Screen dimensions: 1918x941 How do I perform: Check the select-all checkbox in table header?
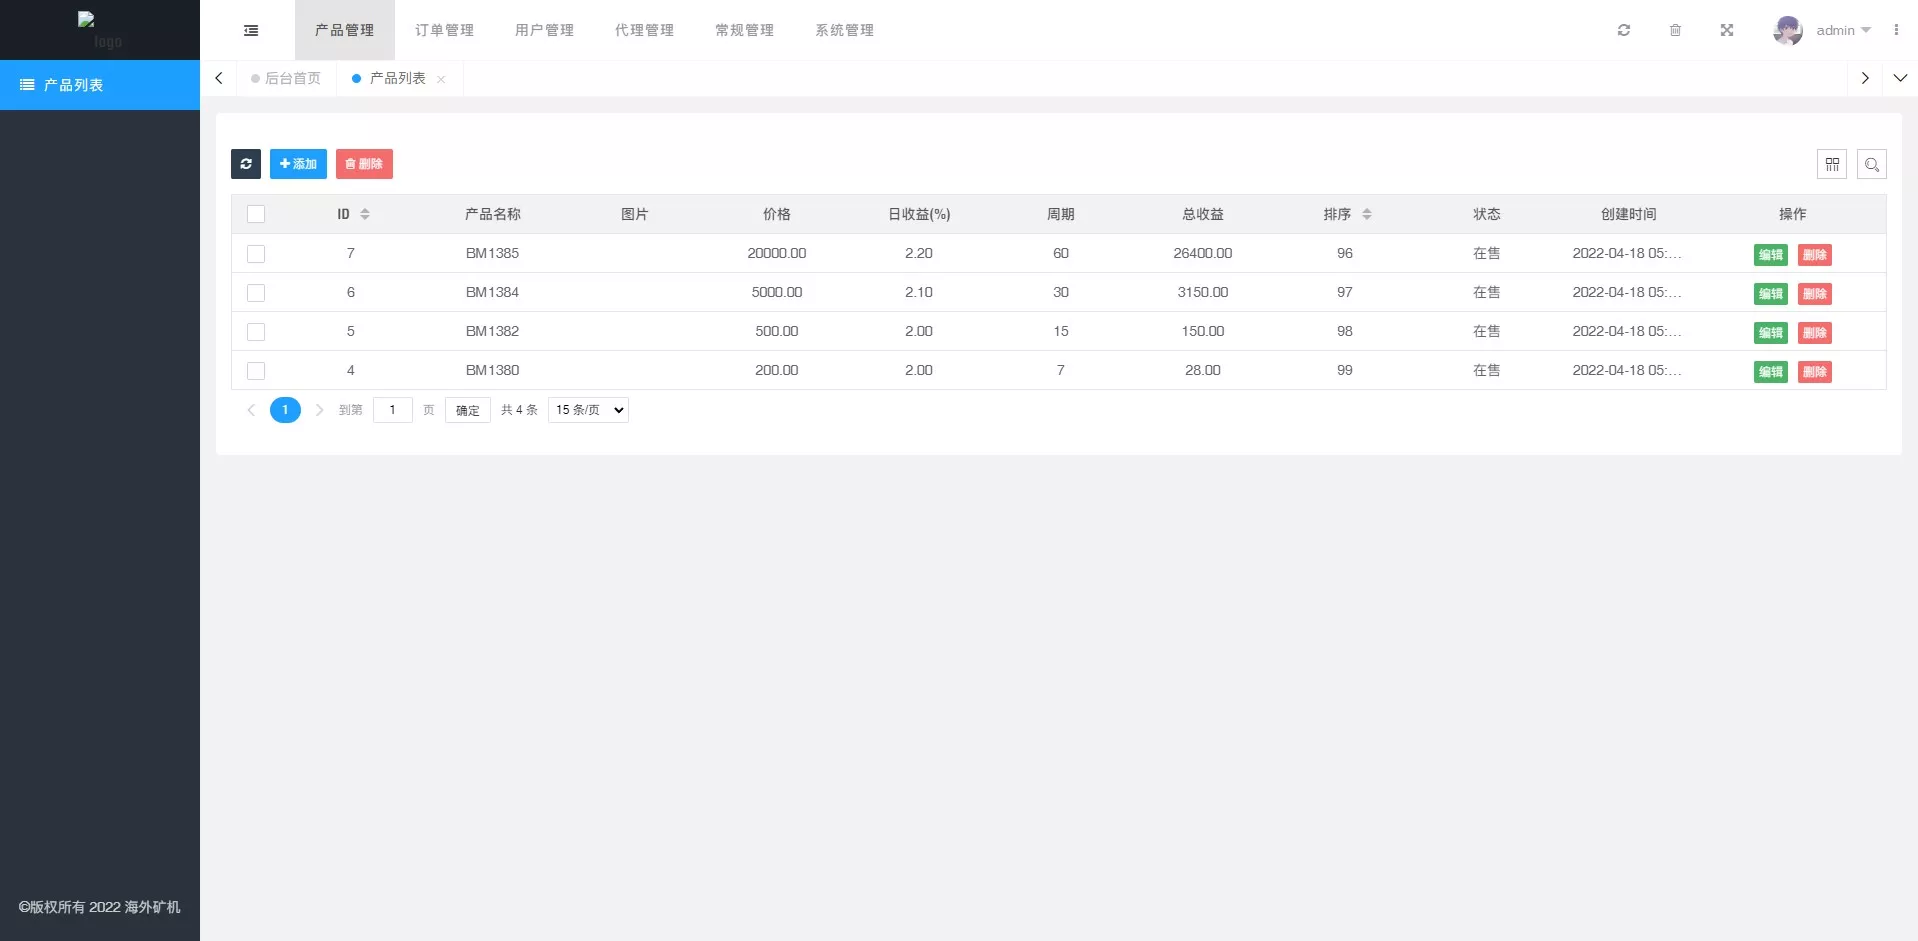256,214
